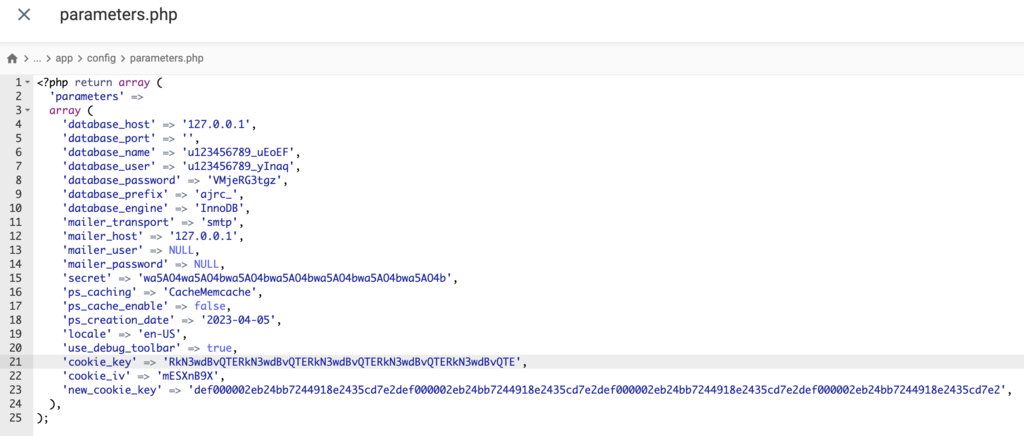The width and height of the screenshot is (1024, 436).
Task: Click the database_password value 'VMjeRG3tgz'
Action: tap(252, 180)
